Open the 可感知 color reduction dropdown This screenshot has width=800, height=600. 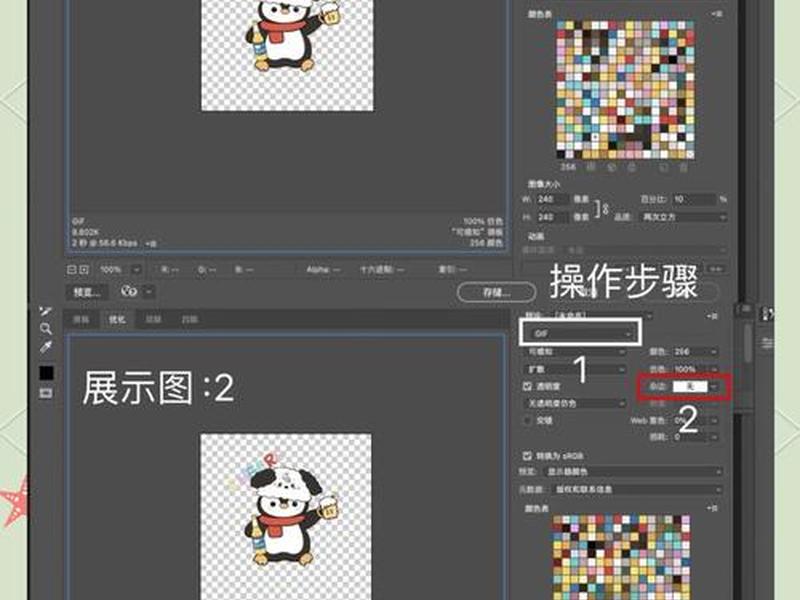[x=575, y=352]
